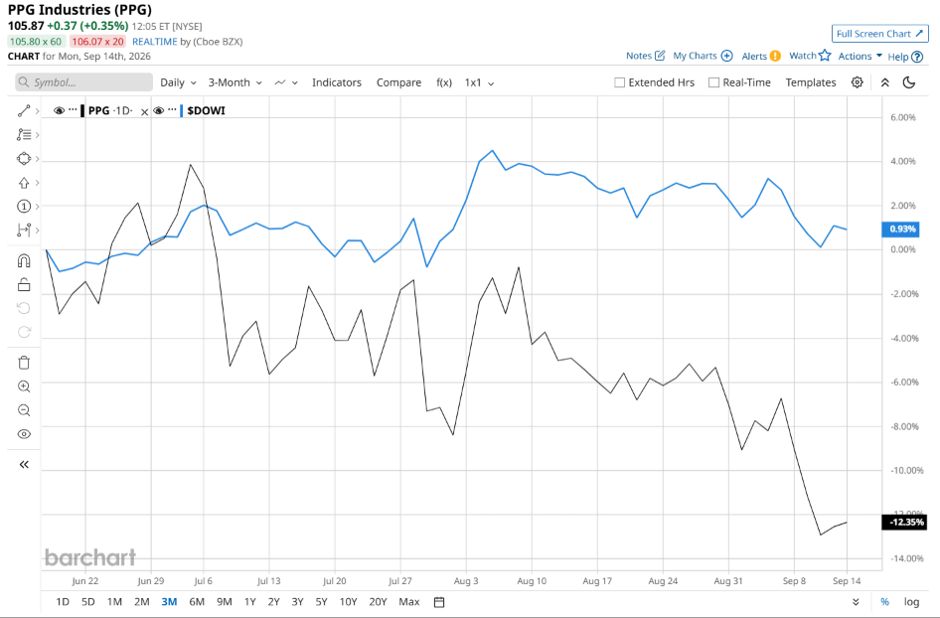Hide the $DOWI comparison line
Image resolution: width=940 pixels, height=618 pixels.
click(159, 110)
